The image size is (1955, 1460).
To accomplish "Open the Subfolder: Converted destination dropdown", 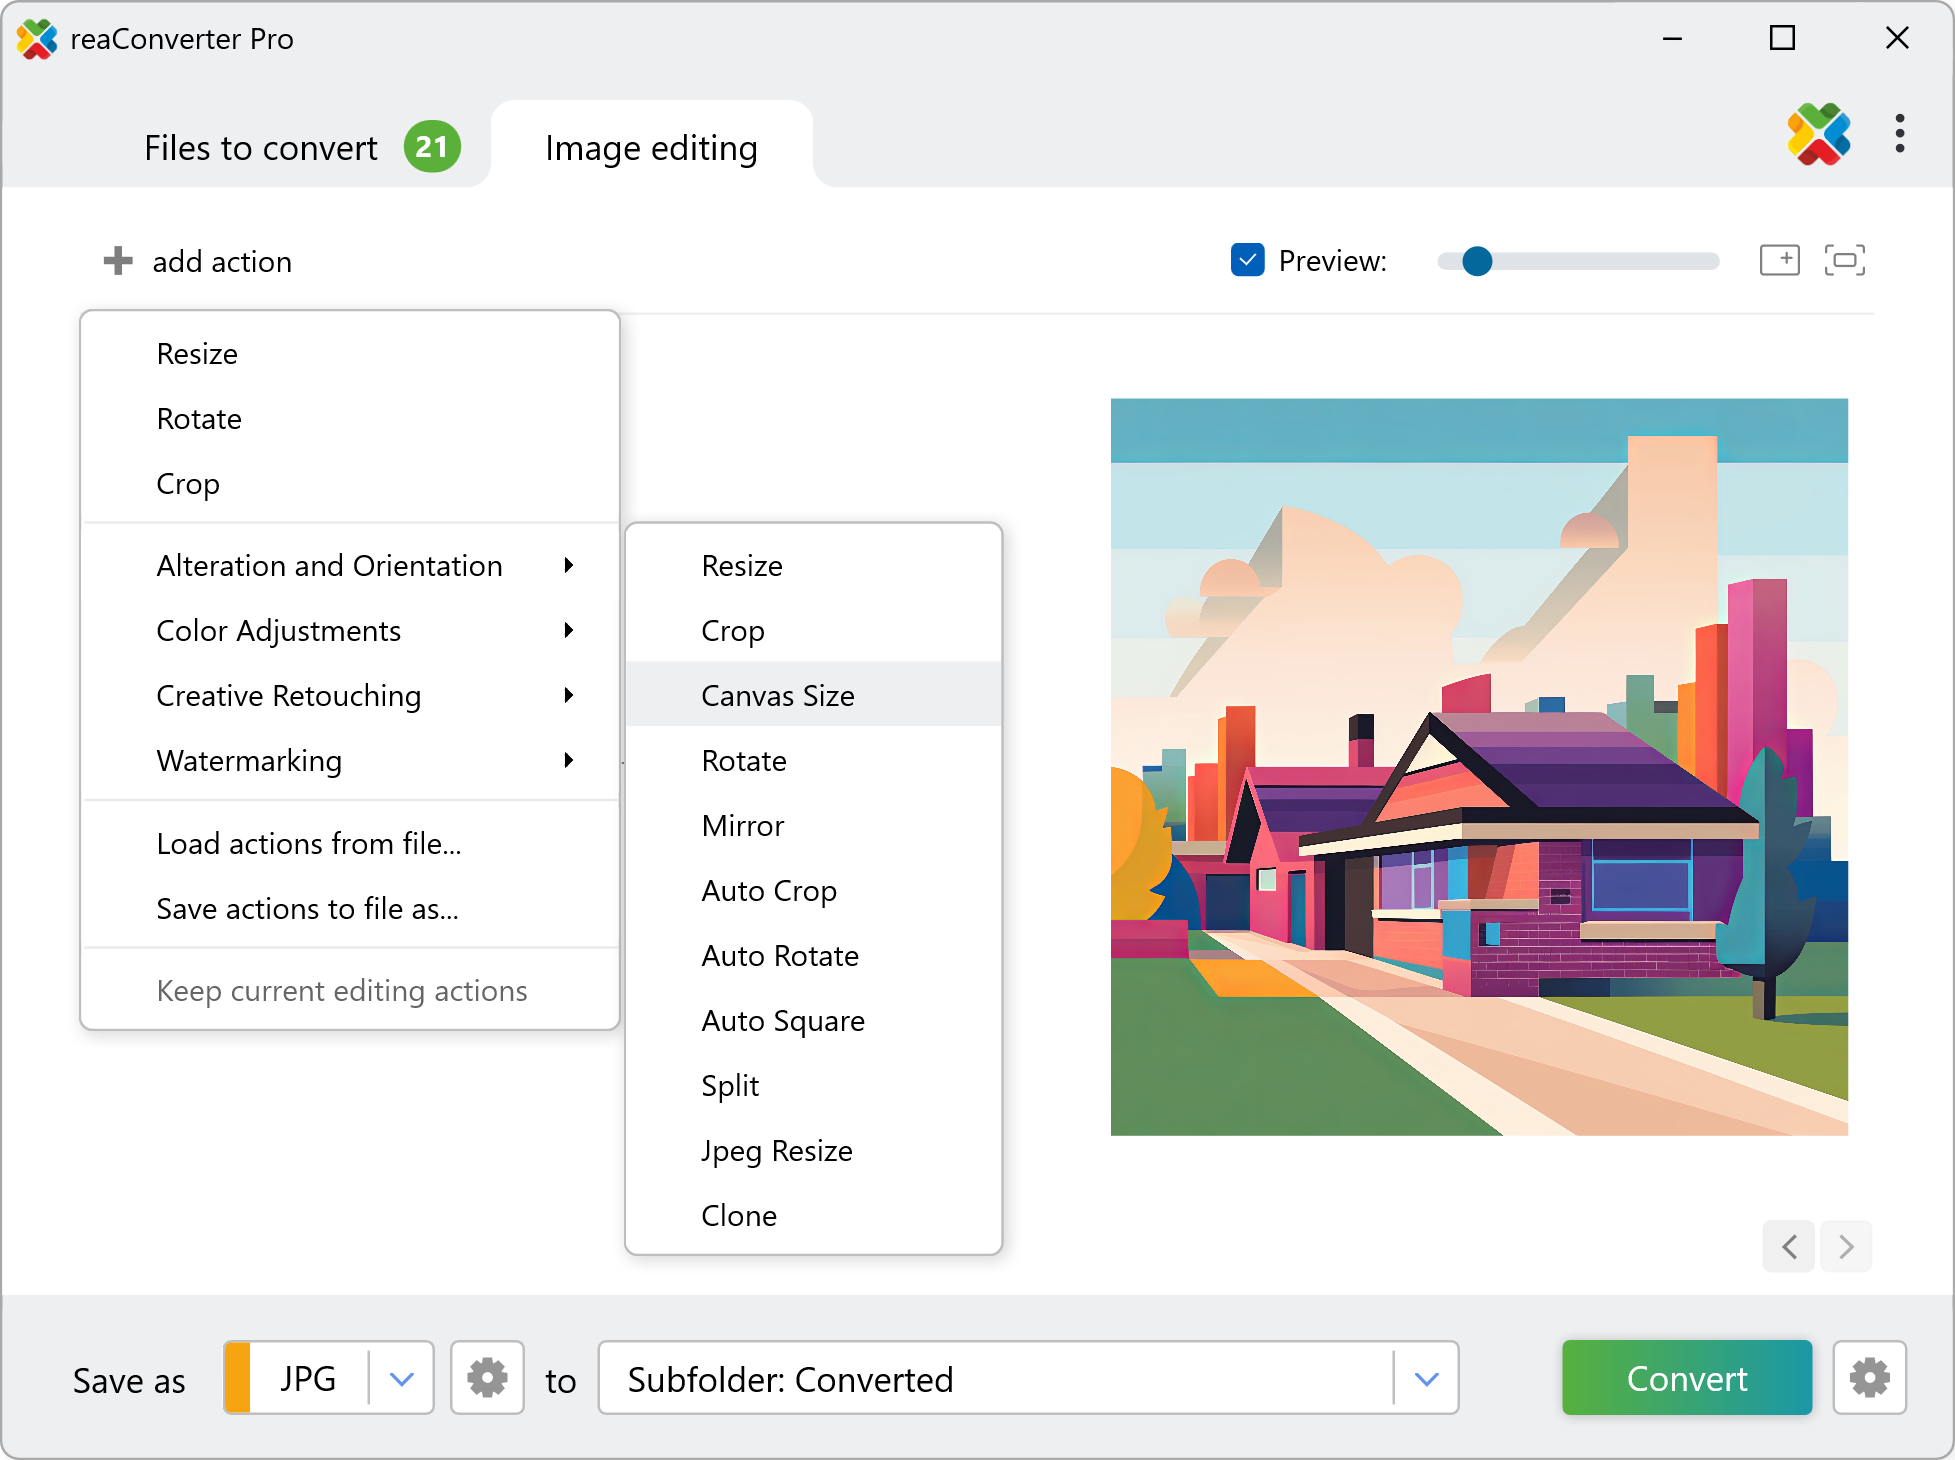I will [x=1426, y=1379].
